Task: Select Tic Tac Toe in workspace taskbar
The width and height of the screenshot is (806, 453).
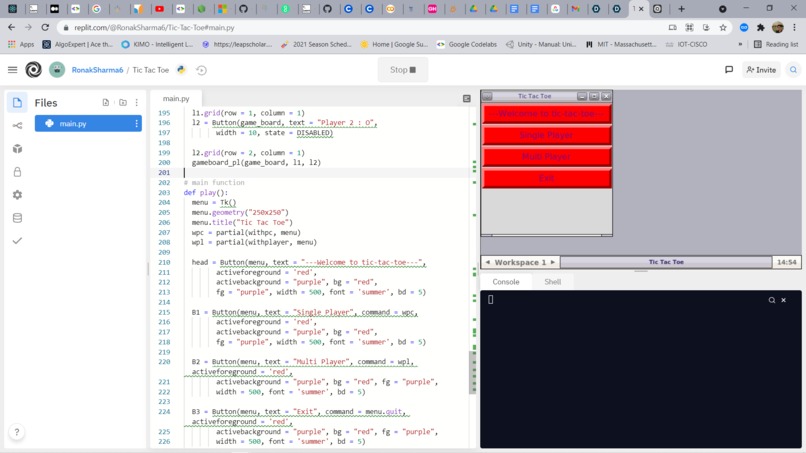Action: 666,262
